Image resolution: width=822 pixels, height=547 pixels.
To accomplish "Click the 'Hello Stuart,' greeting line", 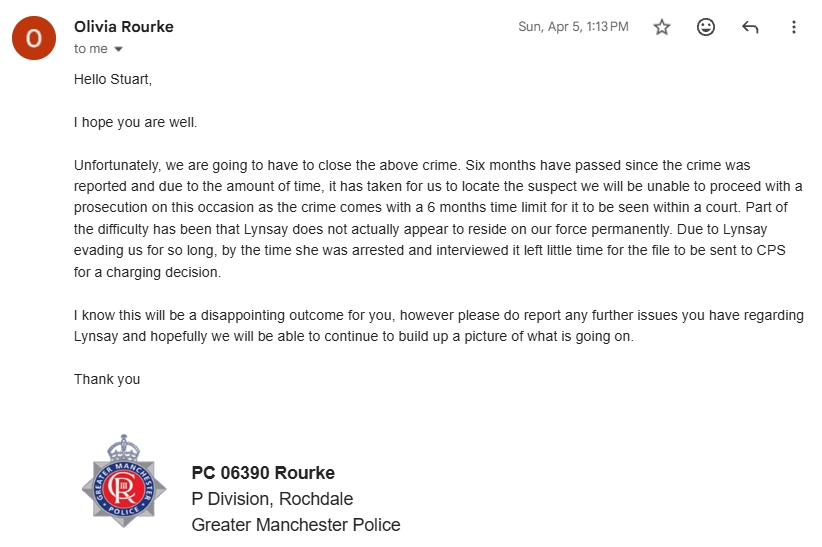I will click(x=113, y=79).
